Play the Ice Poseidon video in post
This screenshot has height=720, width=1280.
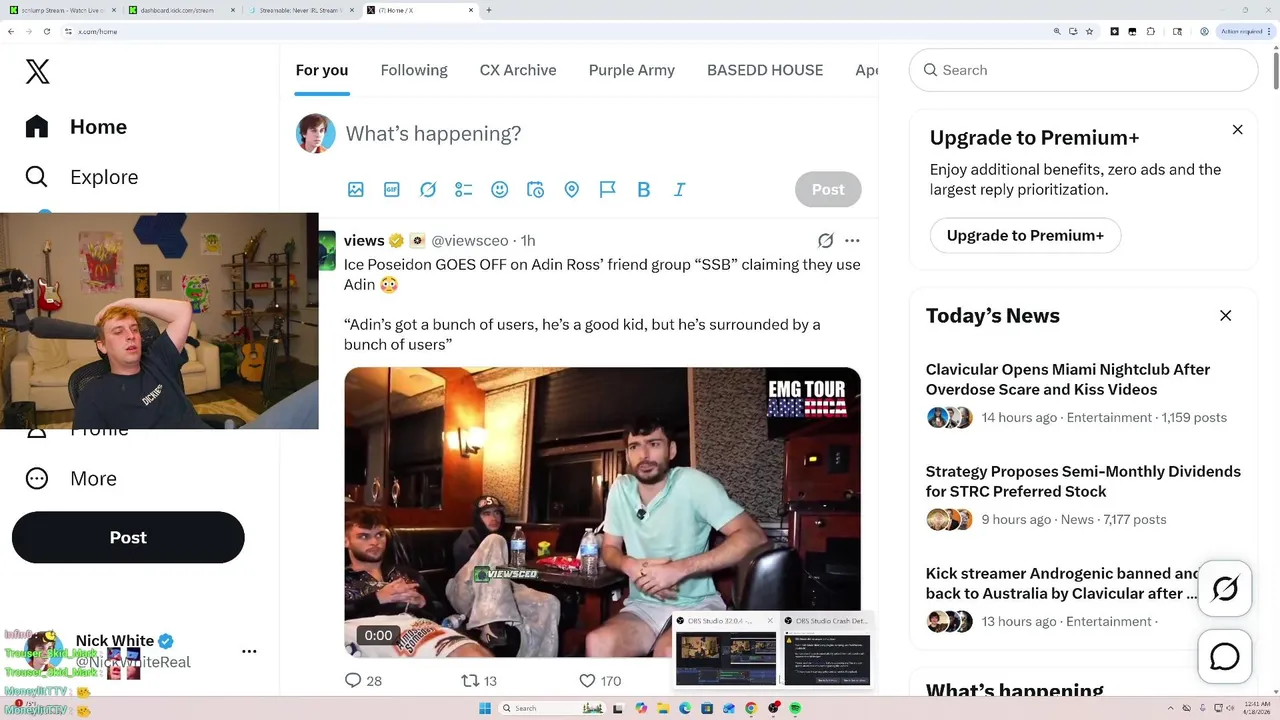(x=602, y=512)
